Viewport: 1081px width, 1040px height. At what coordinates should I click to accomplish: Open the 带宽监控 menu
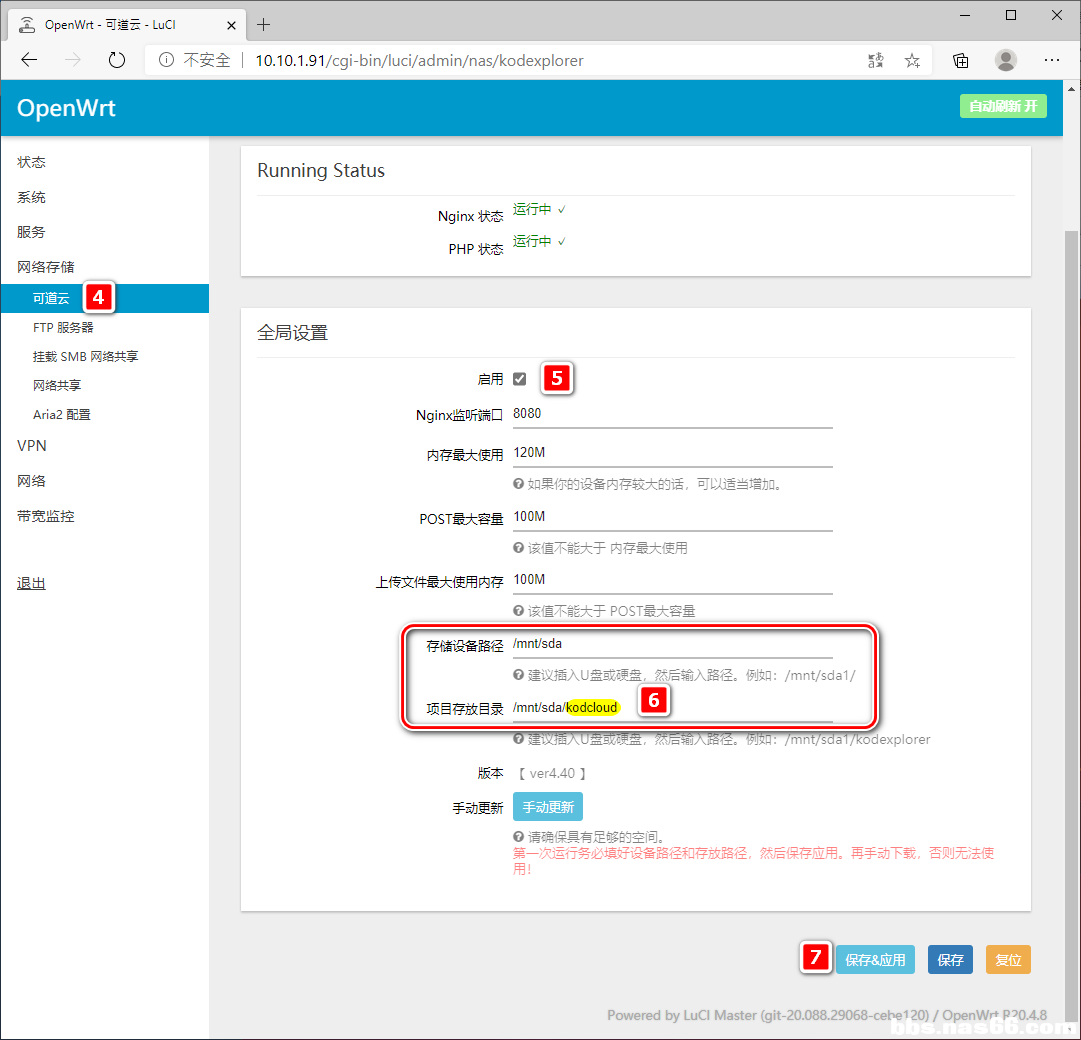(46, 516)
